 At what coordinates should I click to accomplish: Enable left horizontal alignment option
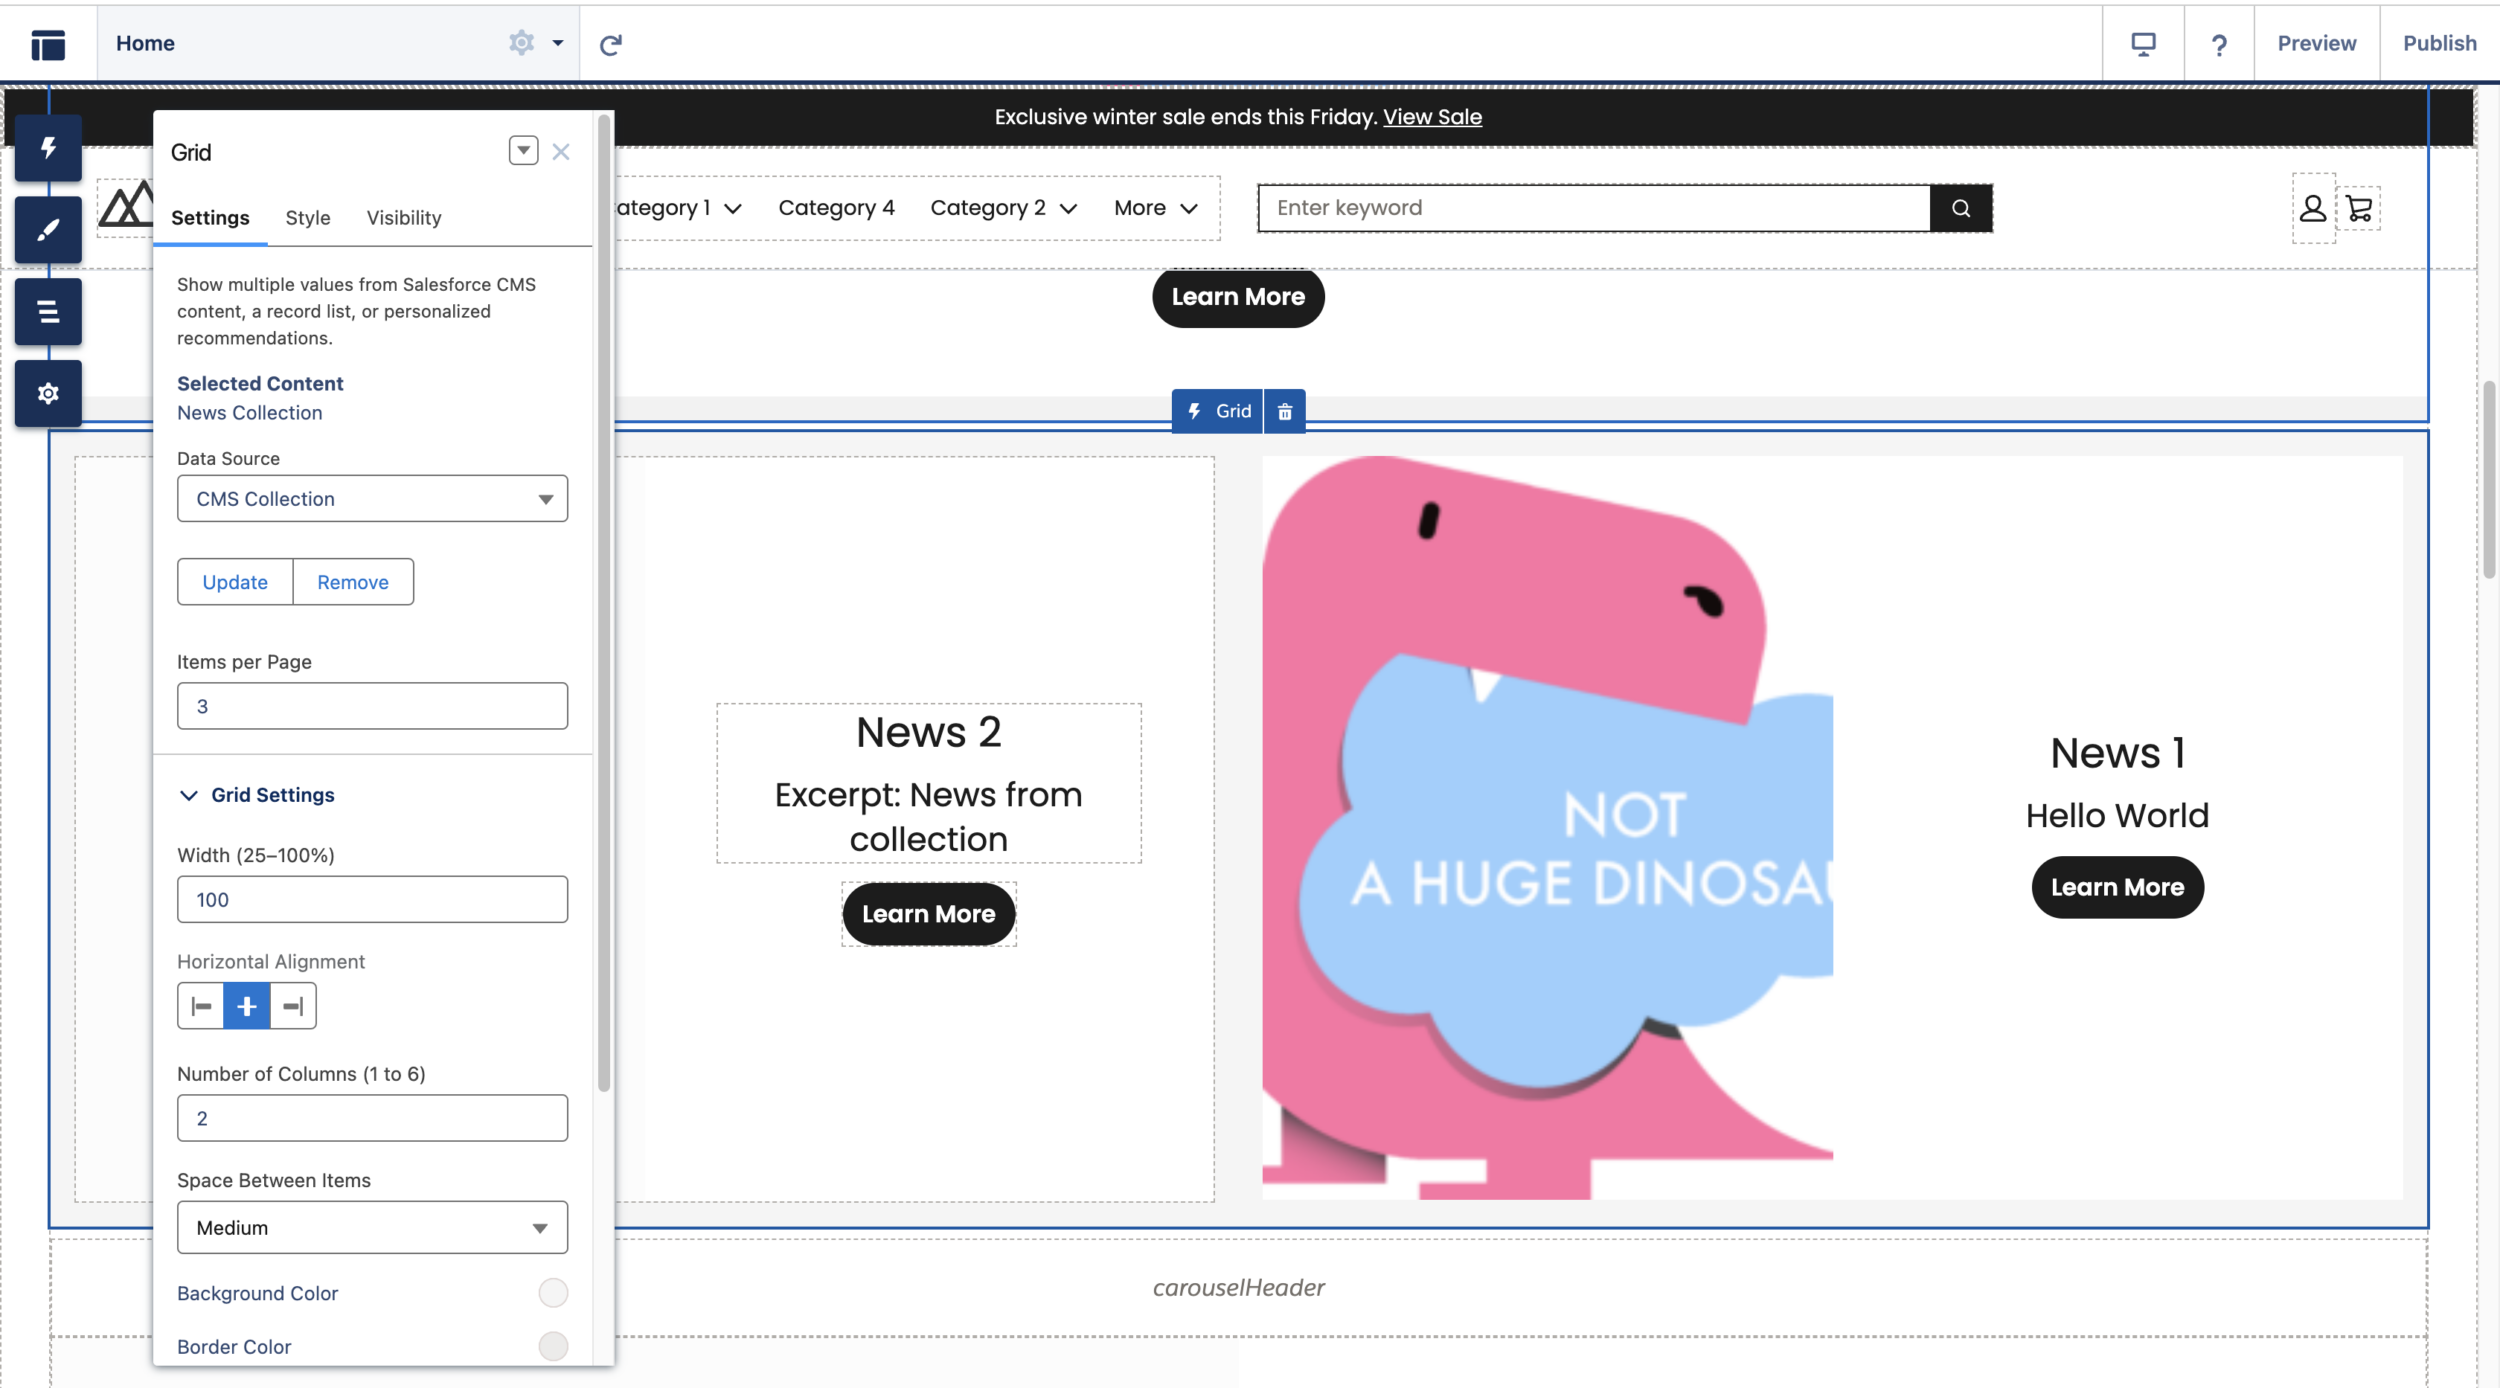tap(200, 1005)
